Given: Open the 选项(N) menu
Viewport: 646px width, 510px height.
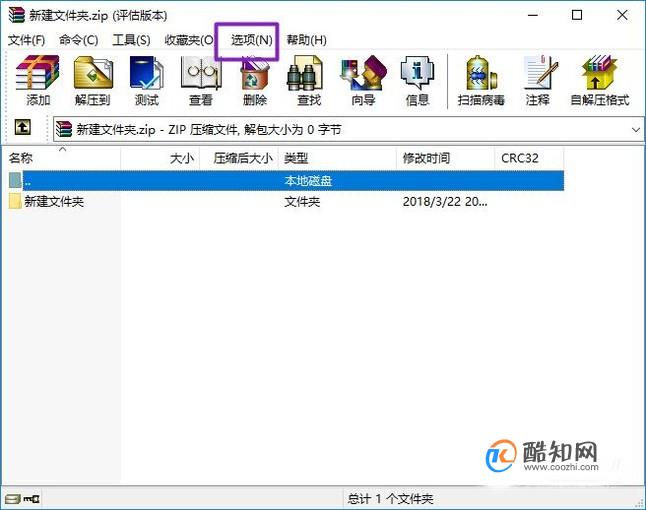Looking at the screenshot, I should [x=251, y=40].
